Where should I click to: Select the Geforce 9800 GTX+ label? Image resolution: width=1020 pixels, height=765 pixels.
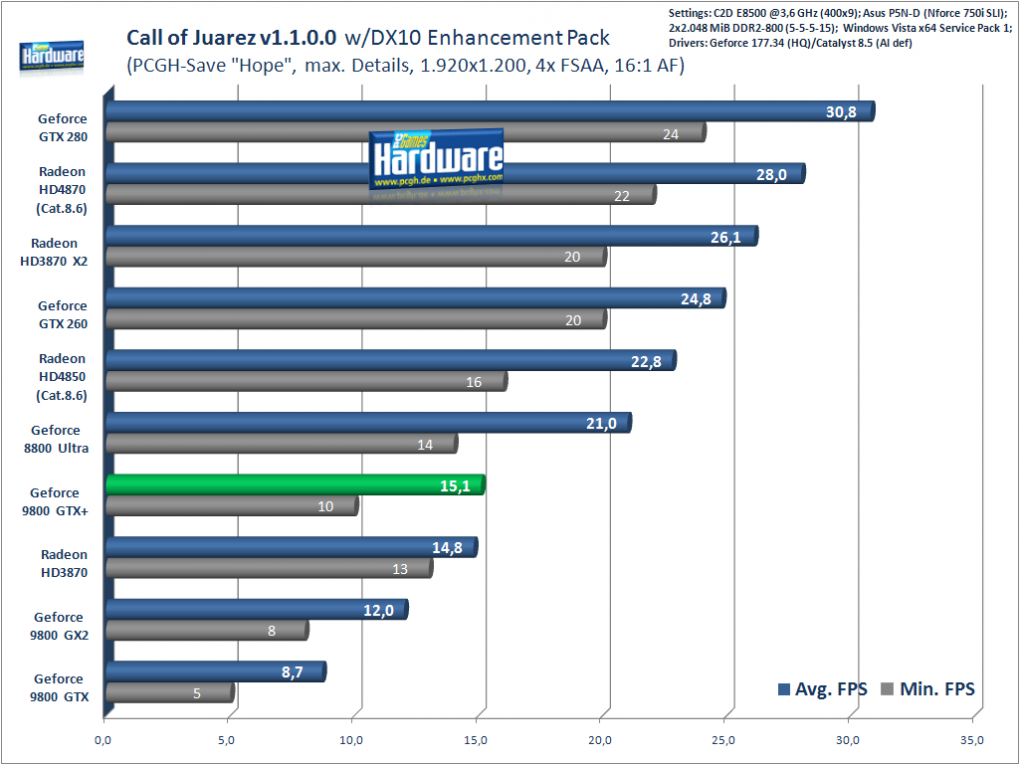coord(55,502)
